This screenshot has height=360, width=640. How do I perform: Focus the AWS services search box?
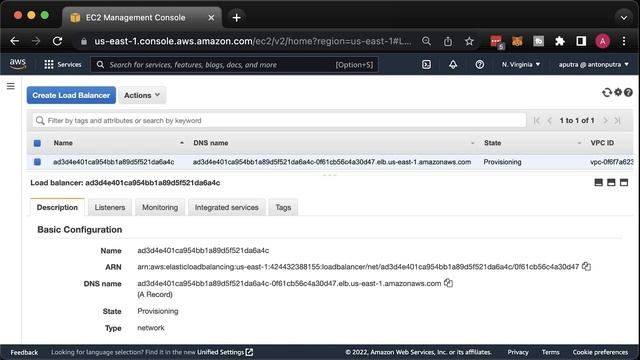coord(234,64)
